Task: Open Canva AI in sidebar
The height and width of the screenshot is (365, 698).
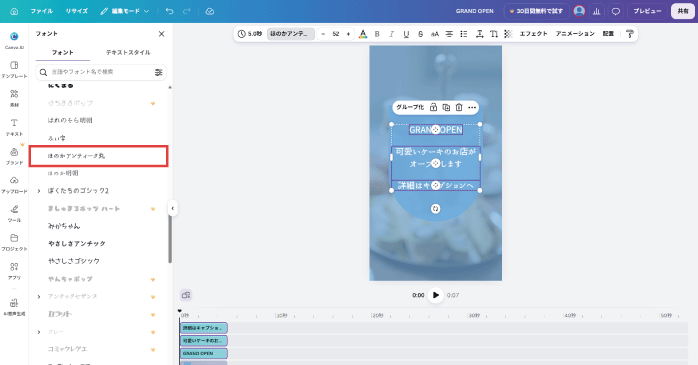Action: [x=14, y=40]
